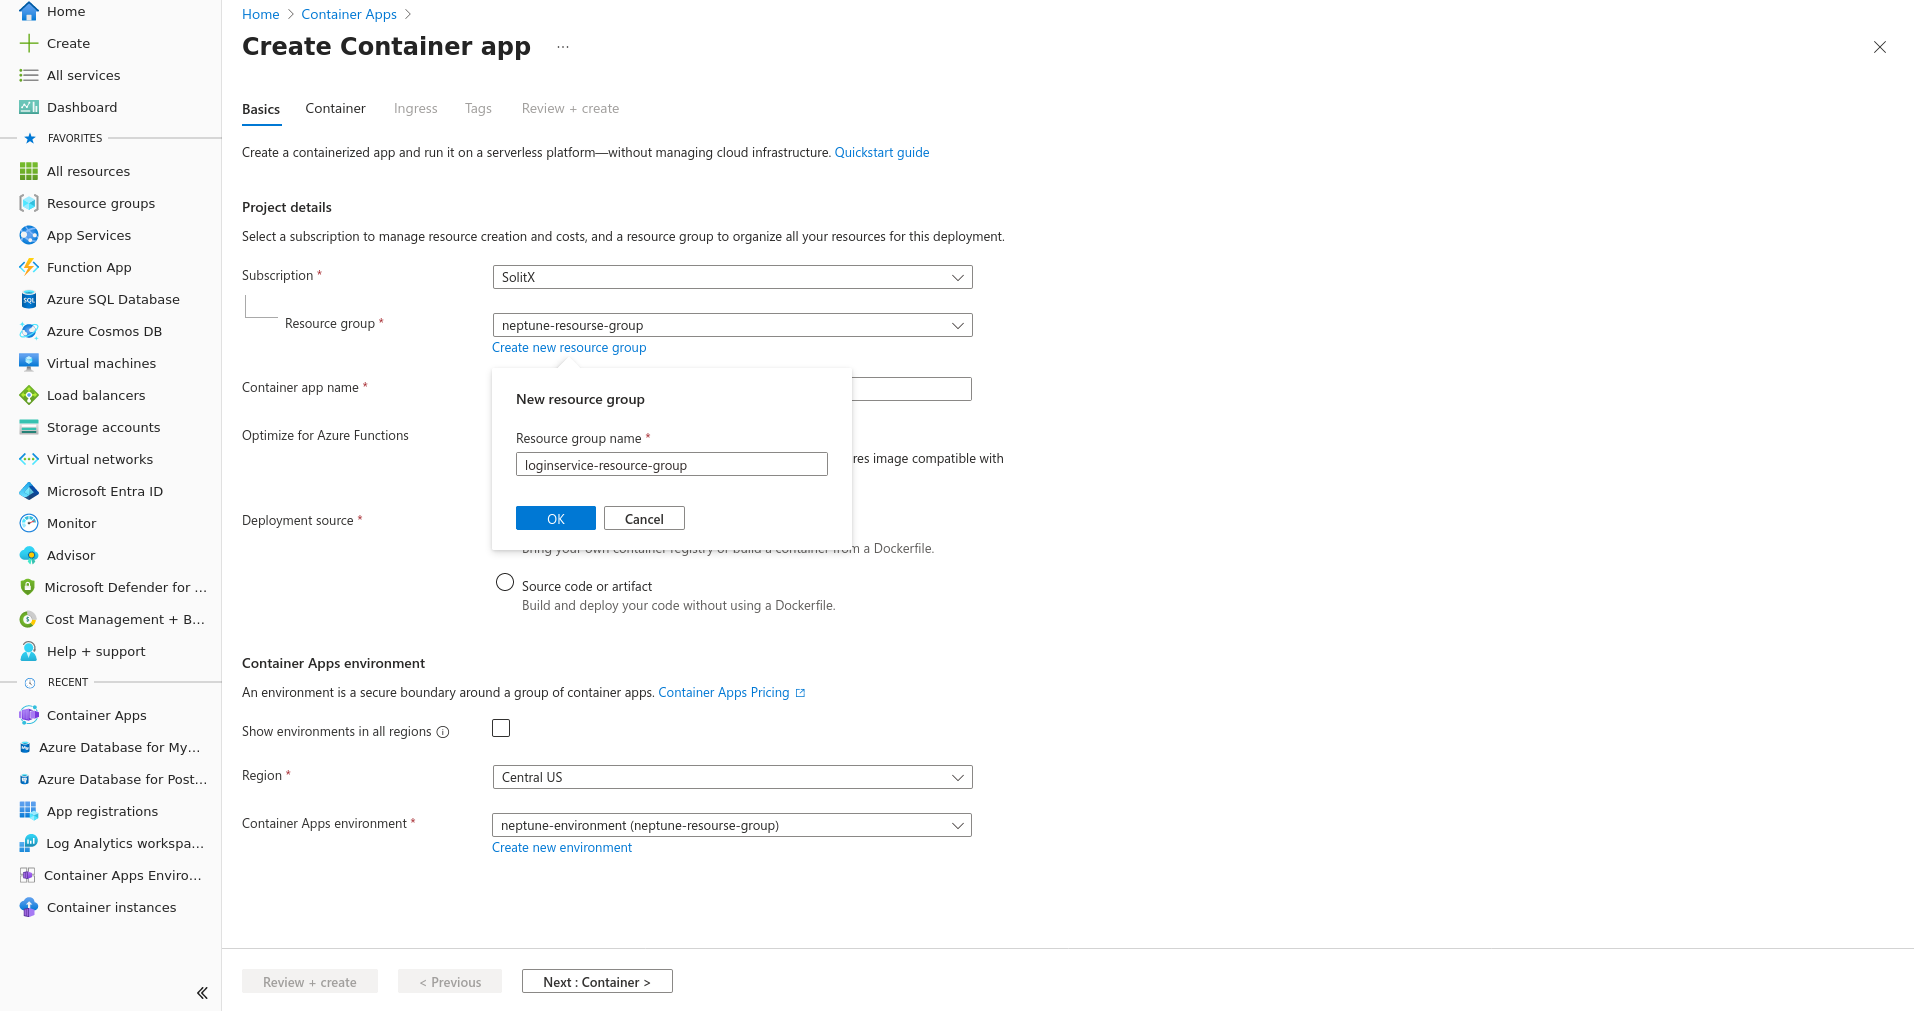1914x1011 pixels.
Task: Click Review + create bottom button
Action: click(x=310, y=982)
